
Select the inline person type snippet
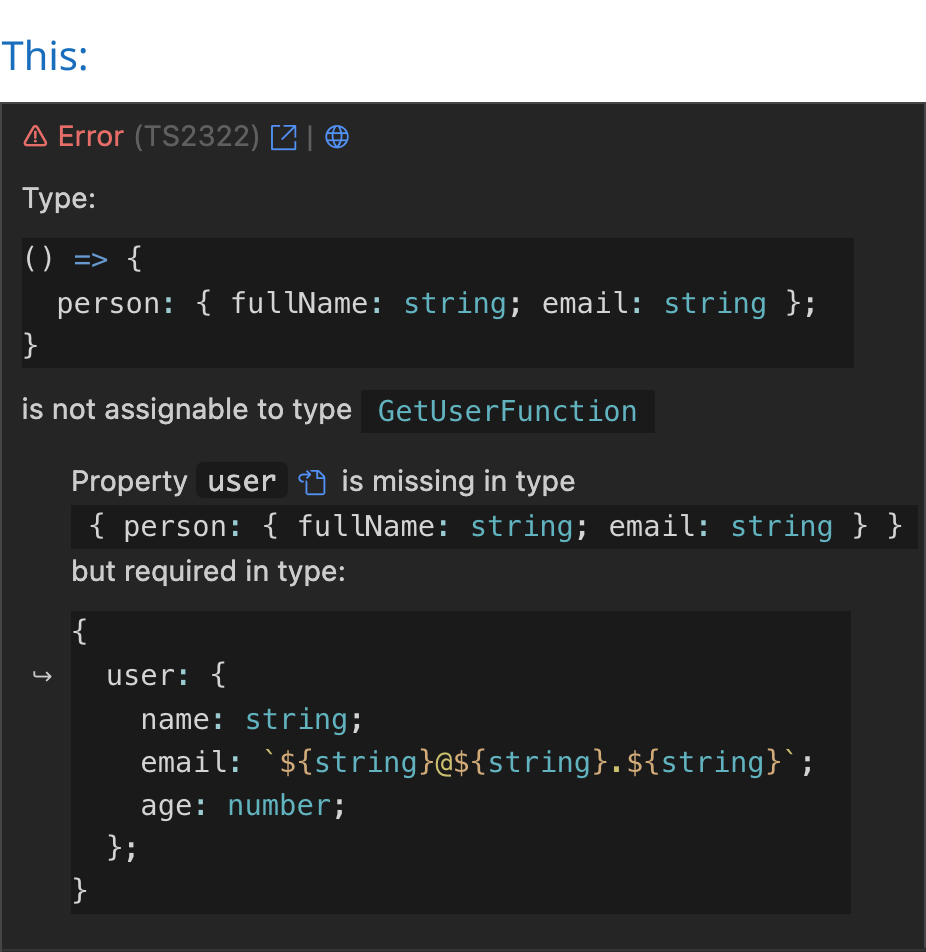tap(492, 526)
